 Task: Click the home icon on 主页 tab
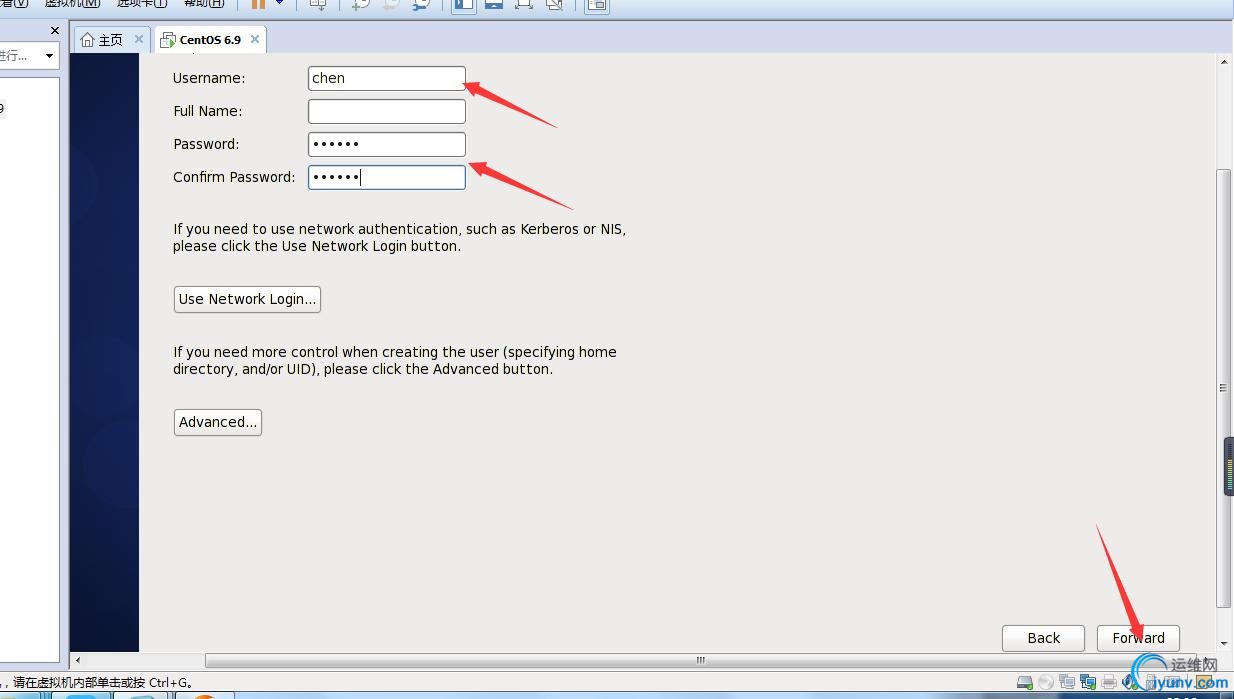click(x=87, y=40)
